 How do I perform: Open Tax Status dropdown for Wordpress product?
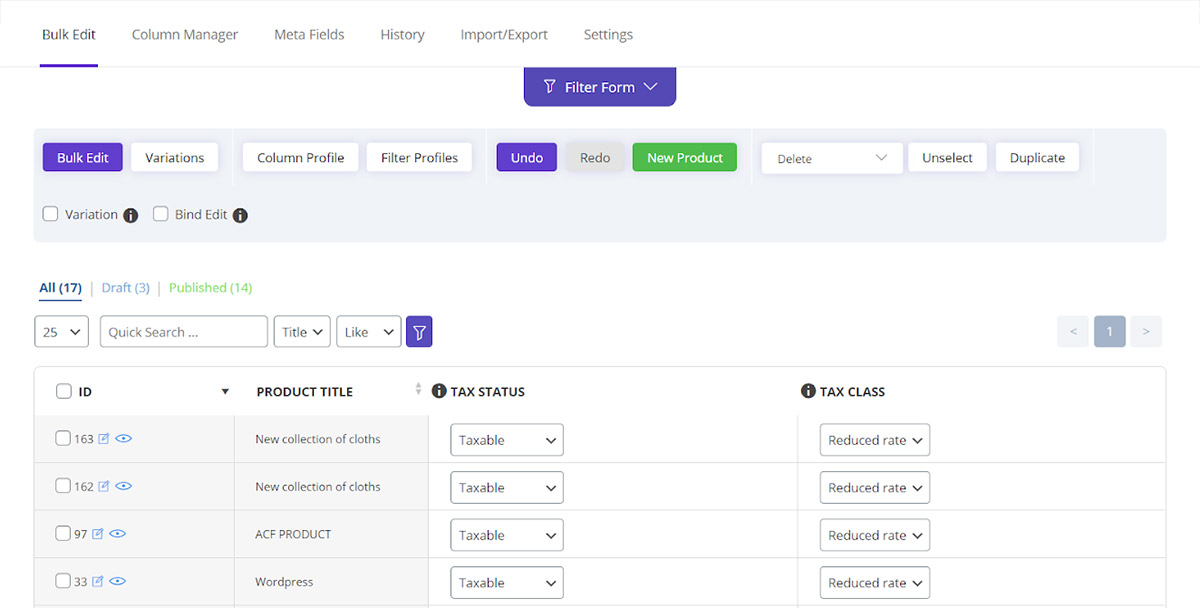(x=507, y=583)
